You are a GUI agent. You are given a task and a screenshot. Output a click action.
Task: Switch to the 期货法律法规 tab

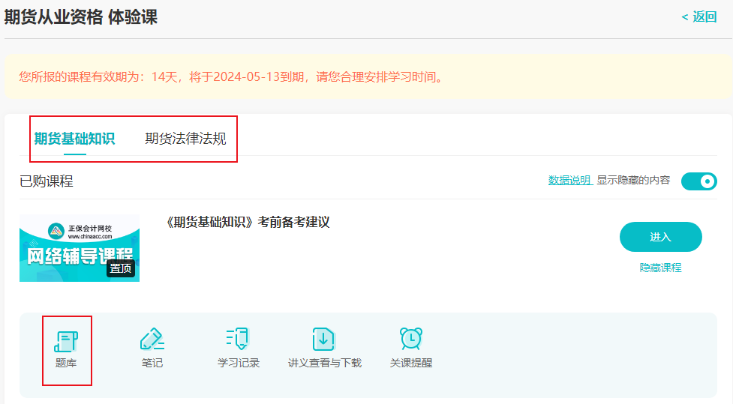click(185, 139)
